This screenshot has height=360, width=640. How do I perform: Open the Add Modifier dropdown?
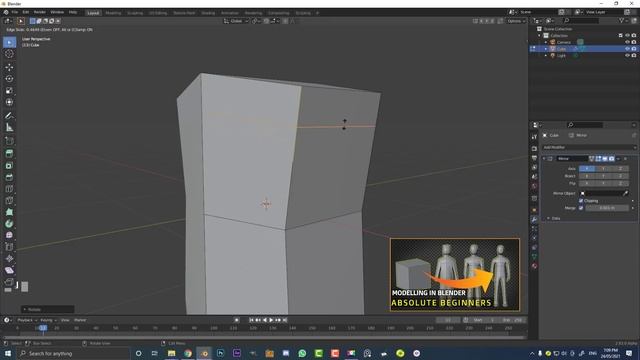tap(589, 147)
